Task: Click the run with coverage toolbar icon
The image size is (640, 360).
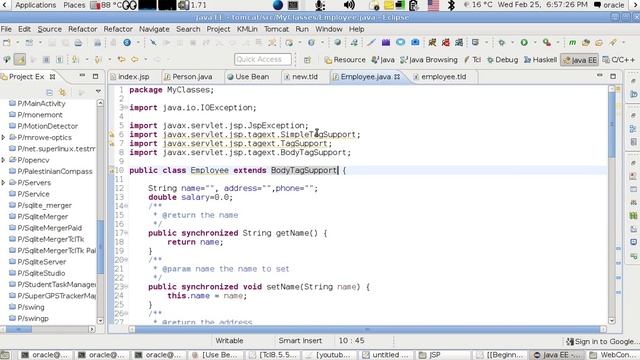Action: [x=547, y=42]
